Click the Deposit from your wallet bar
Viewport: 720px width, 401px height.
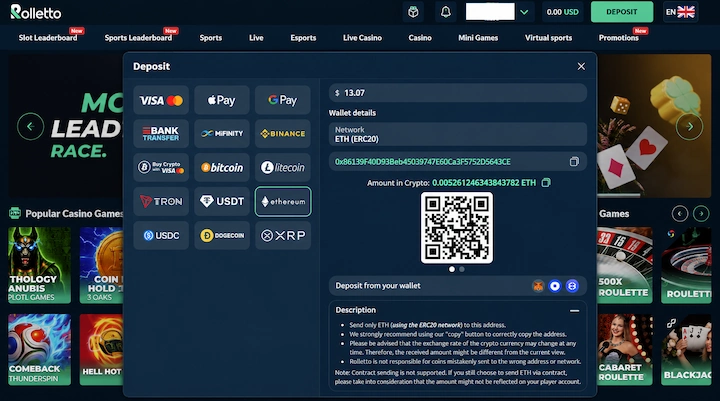click(458, 286)
